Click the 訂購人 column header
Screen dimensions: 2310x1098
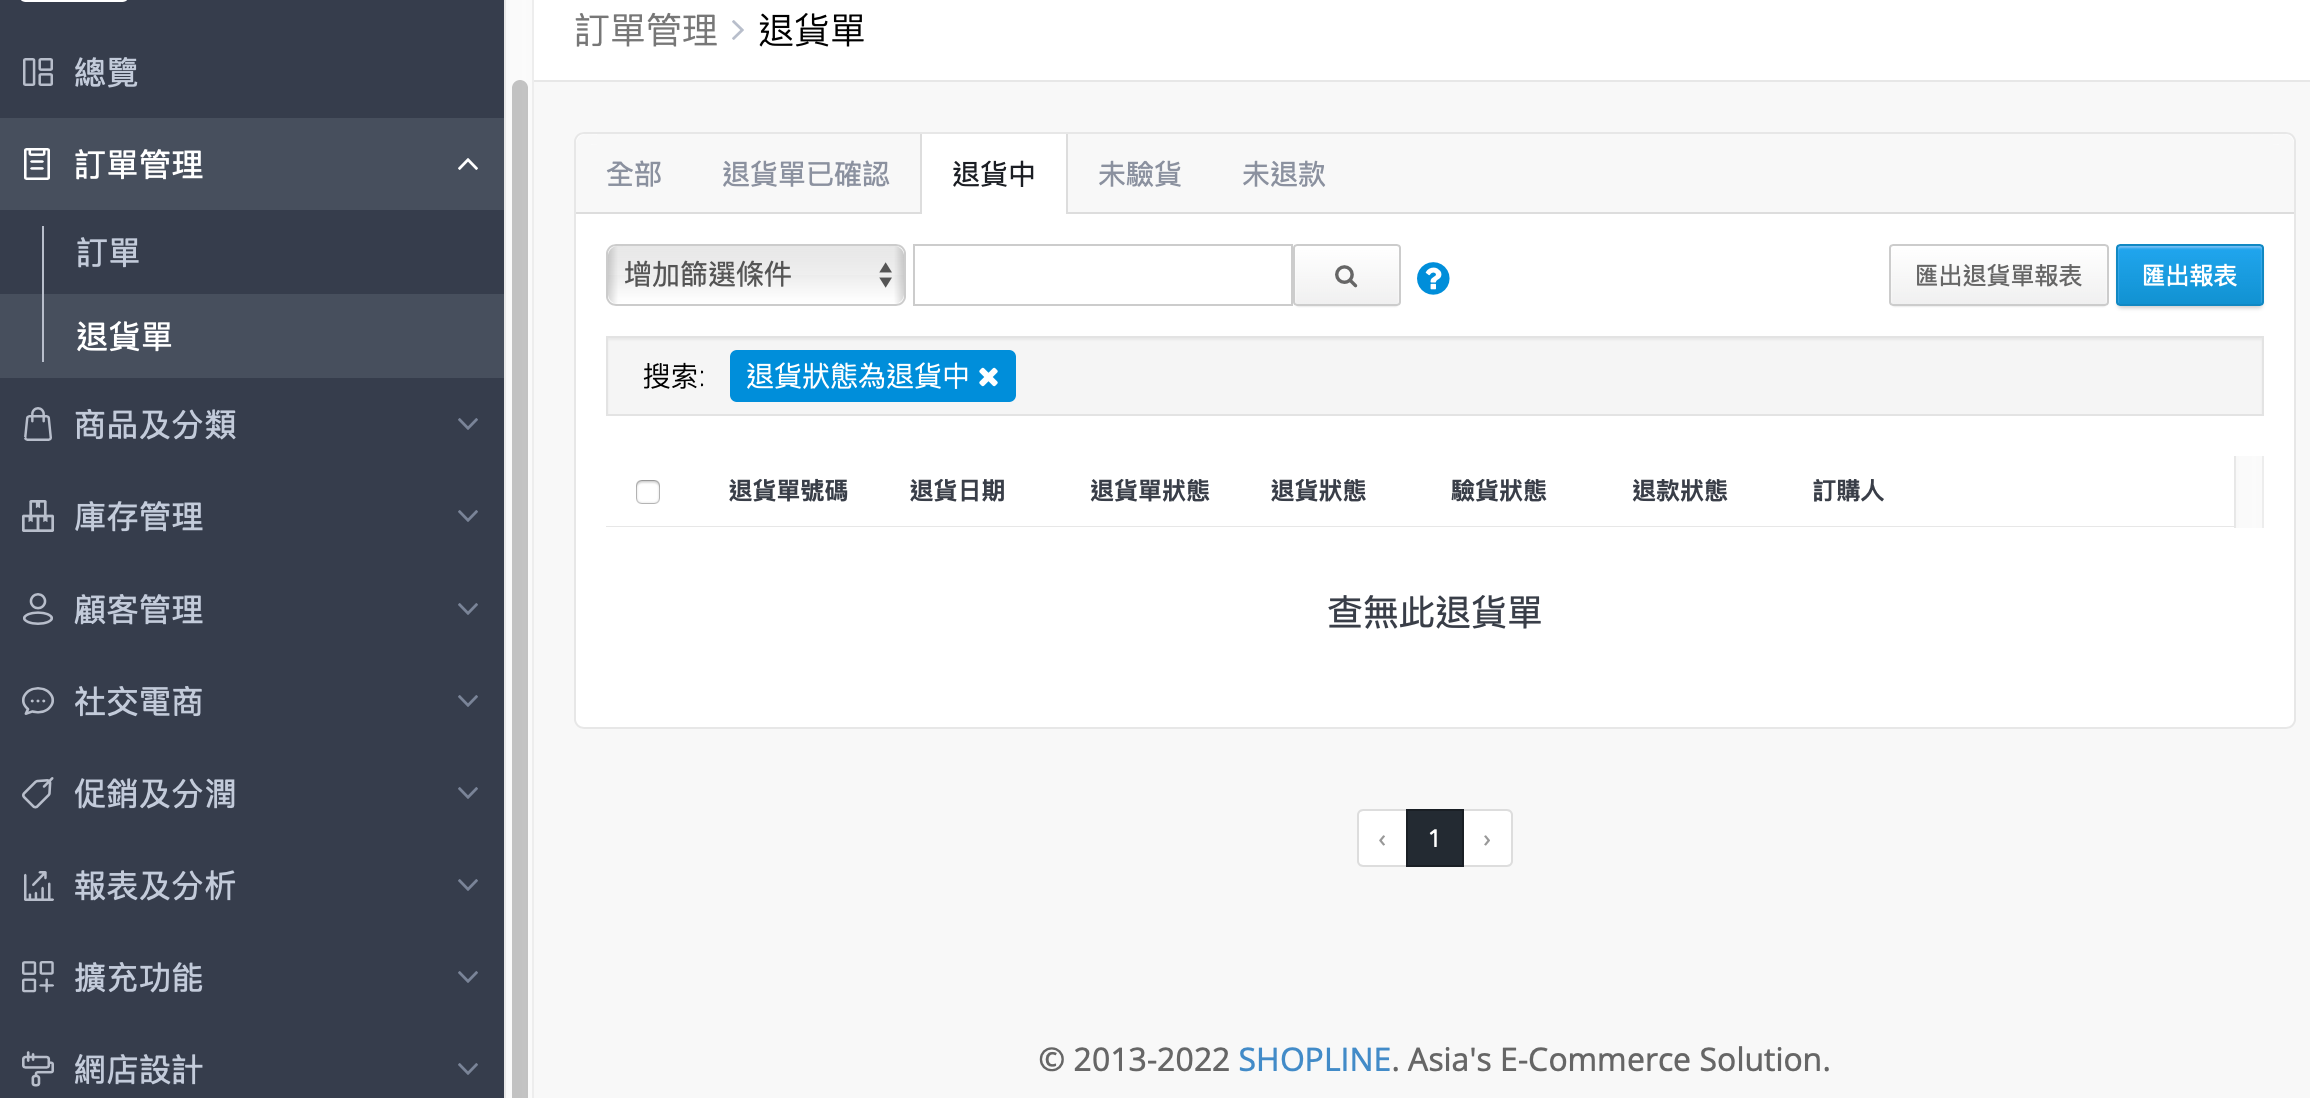(x=1848, y=491)
